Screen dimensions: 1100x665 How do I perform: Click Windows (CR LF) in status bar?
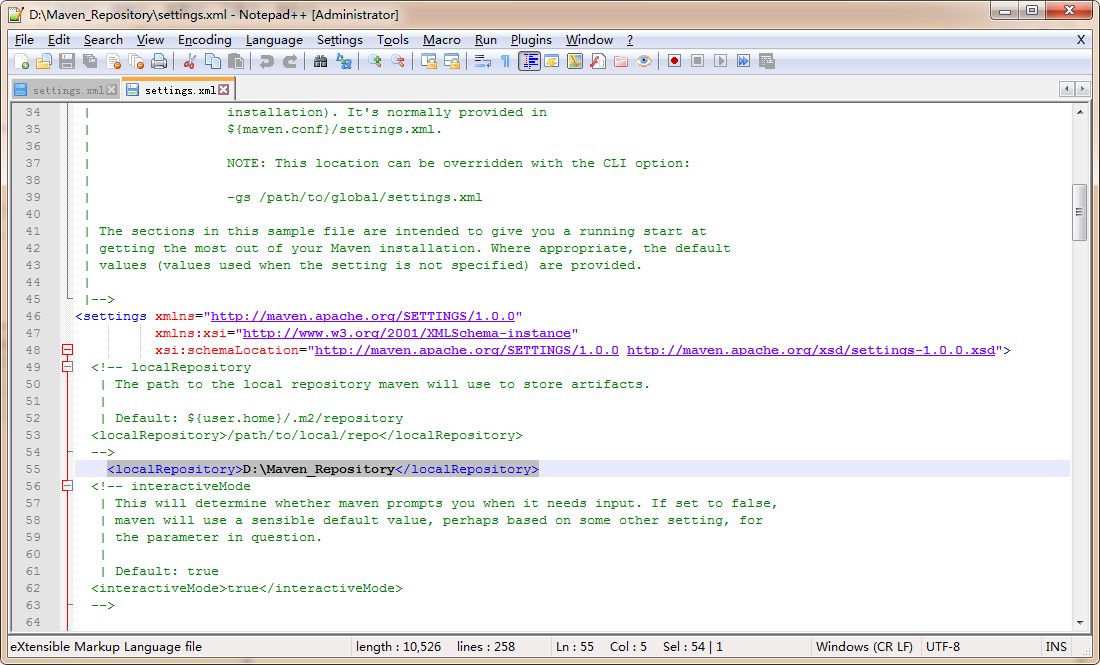coord(864,647)
